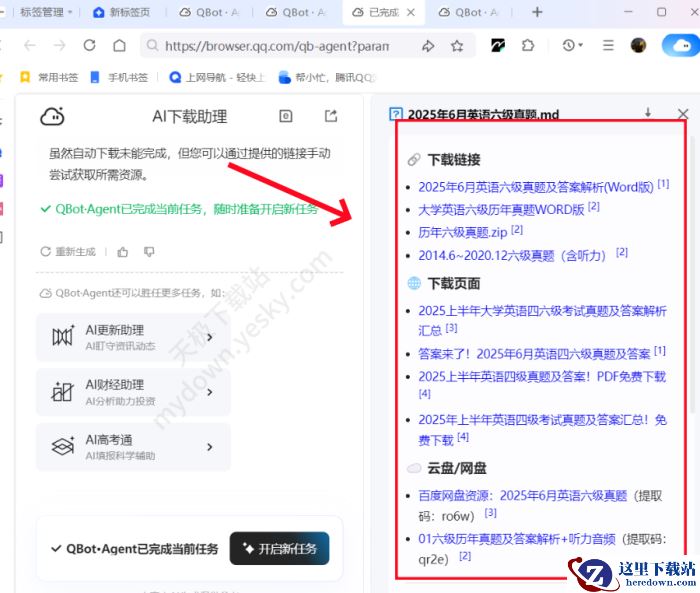Open 百度网盘资源 2025年6月英语六级真题 link
The width and height of the screenshot is (700, 593).
click(x=522, y=496)
